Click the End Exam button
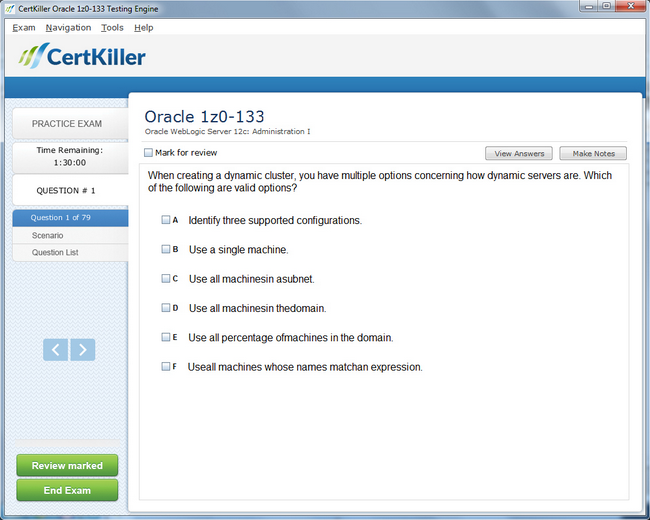The image size is (650, 520). coord(67,491)
